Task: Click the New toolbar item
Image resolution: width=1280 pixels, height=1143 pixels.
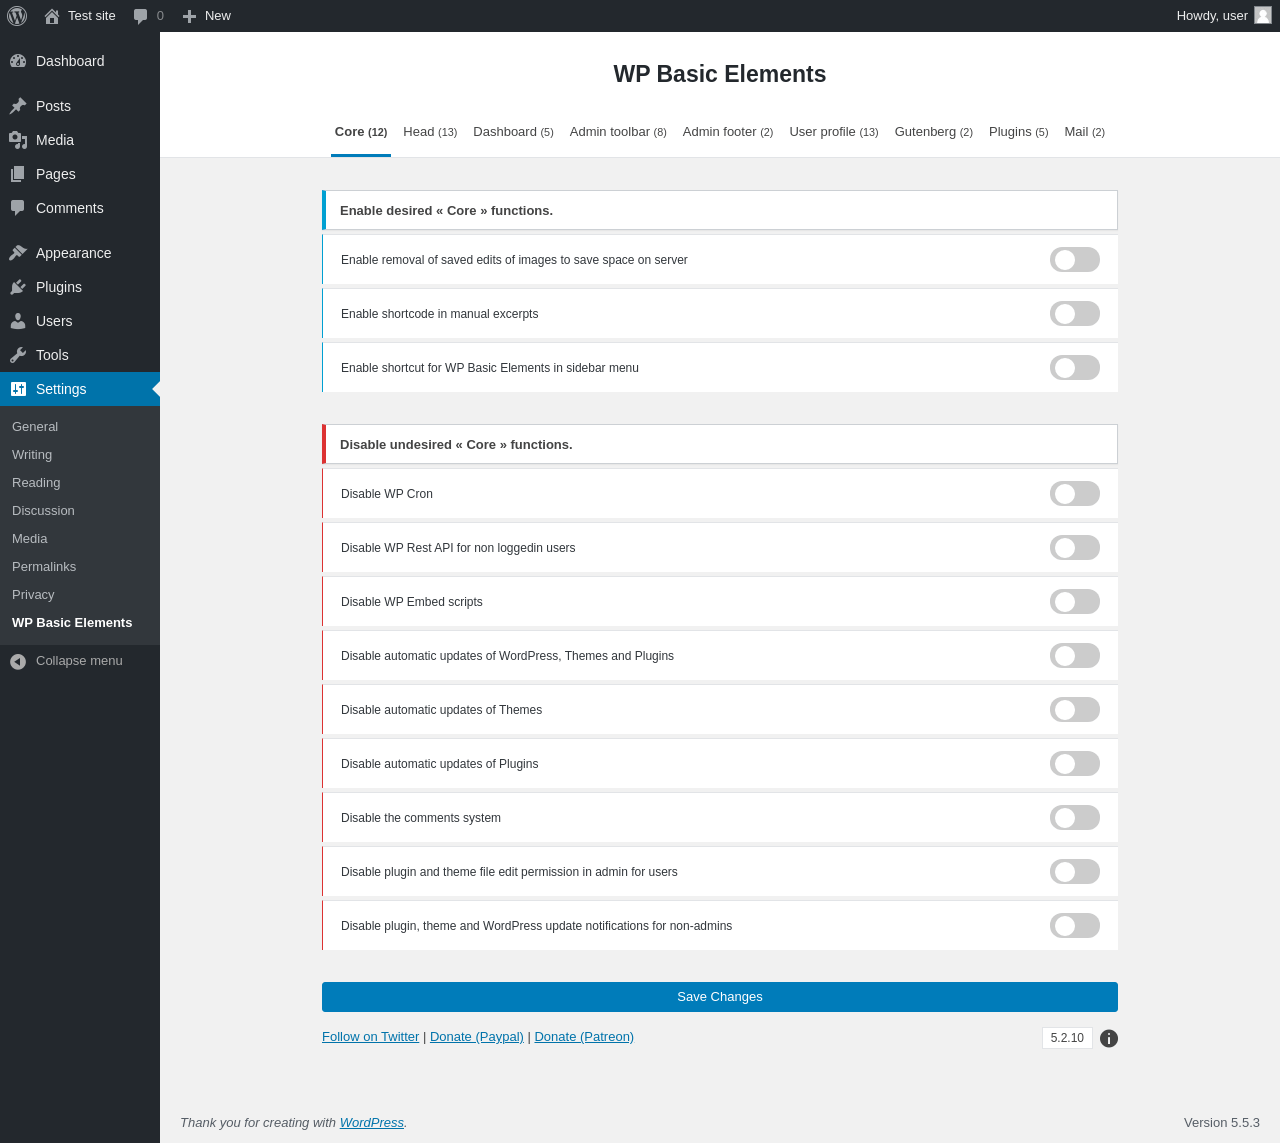Action: [206, 16]
